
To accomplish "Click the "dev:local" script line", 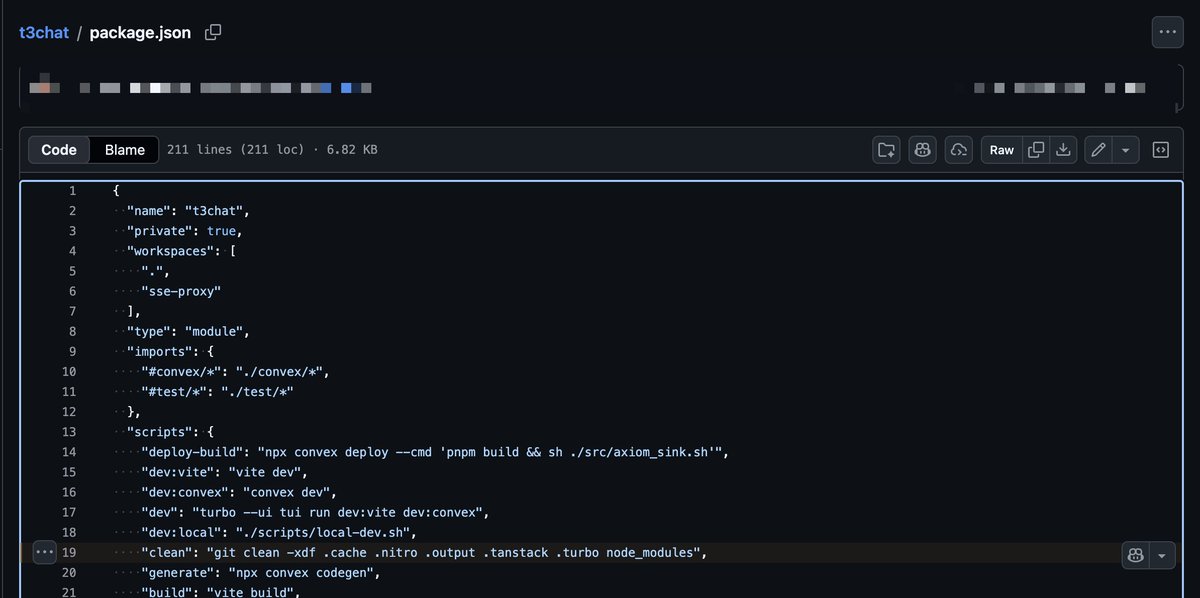I will click(279, 532).
